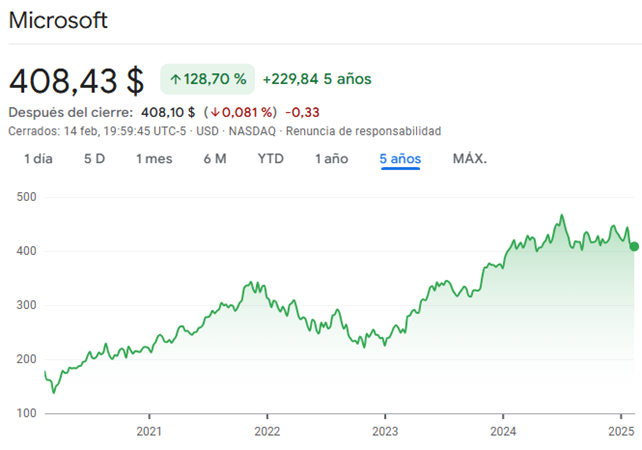Click the Después del cierre: label
This screenshot has height=450, width=642.
click(71, 112)
